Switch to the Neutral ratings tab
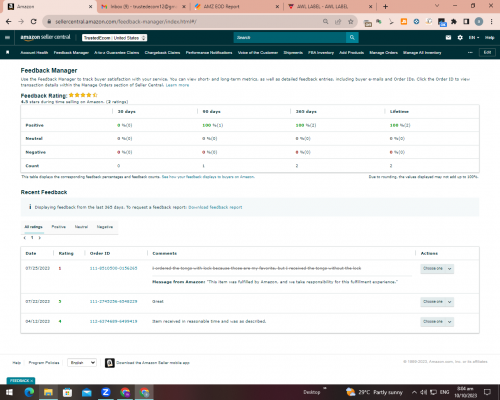This screenshot has width=500, height=400. pos(81,227)
